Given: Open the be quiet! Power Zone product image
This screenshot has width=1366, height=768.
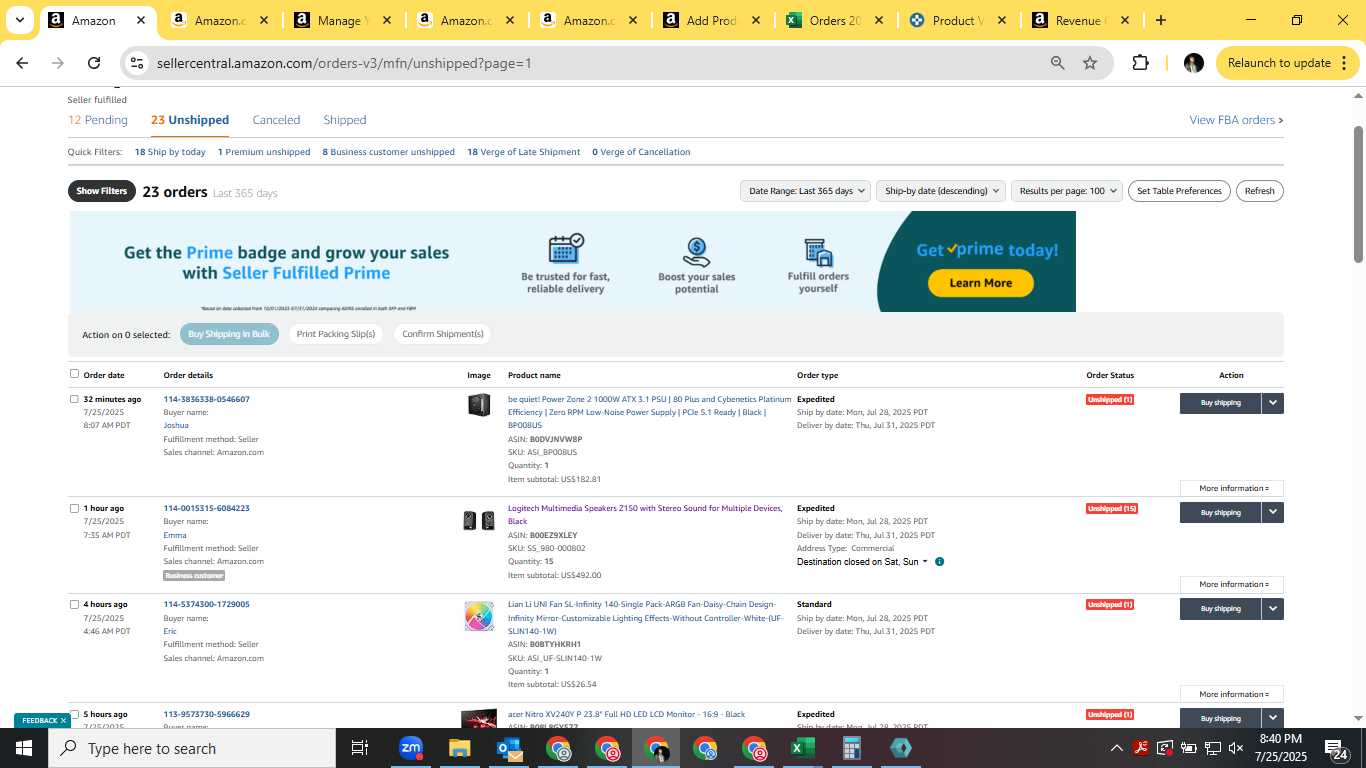Looking at the screenshot, I should tap(479, 404).
